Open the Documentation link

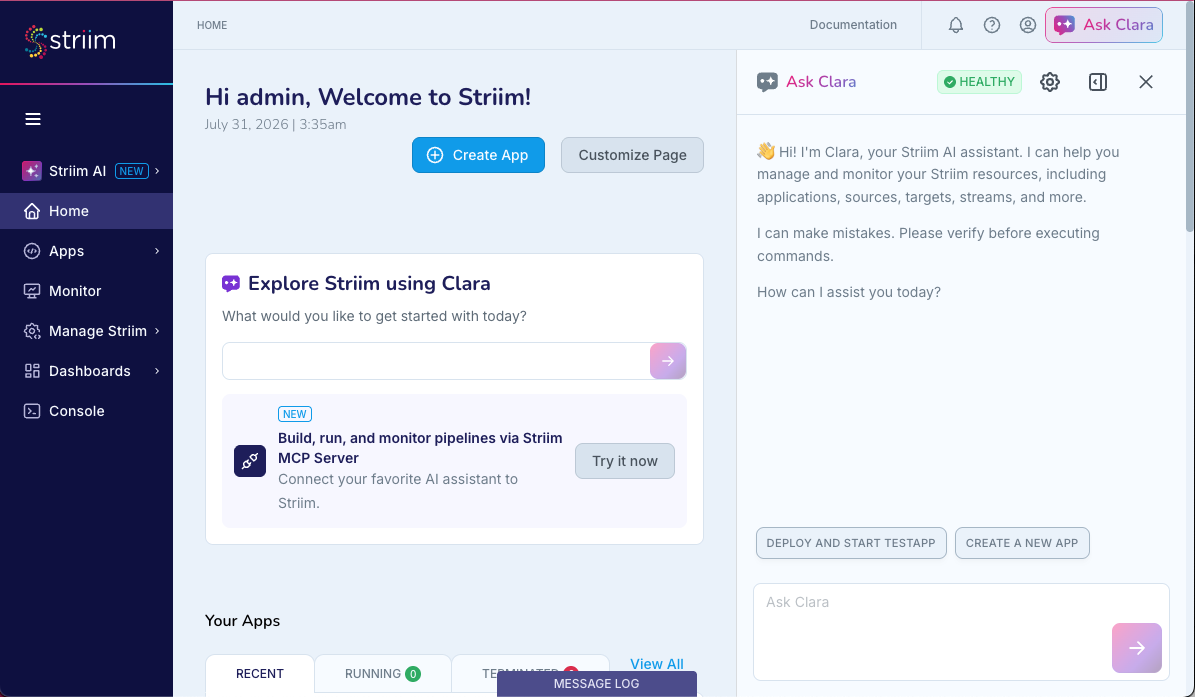pyautogui.click(x=853, y=25)
